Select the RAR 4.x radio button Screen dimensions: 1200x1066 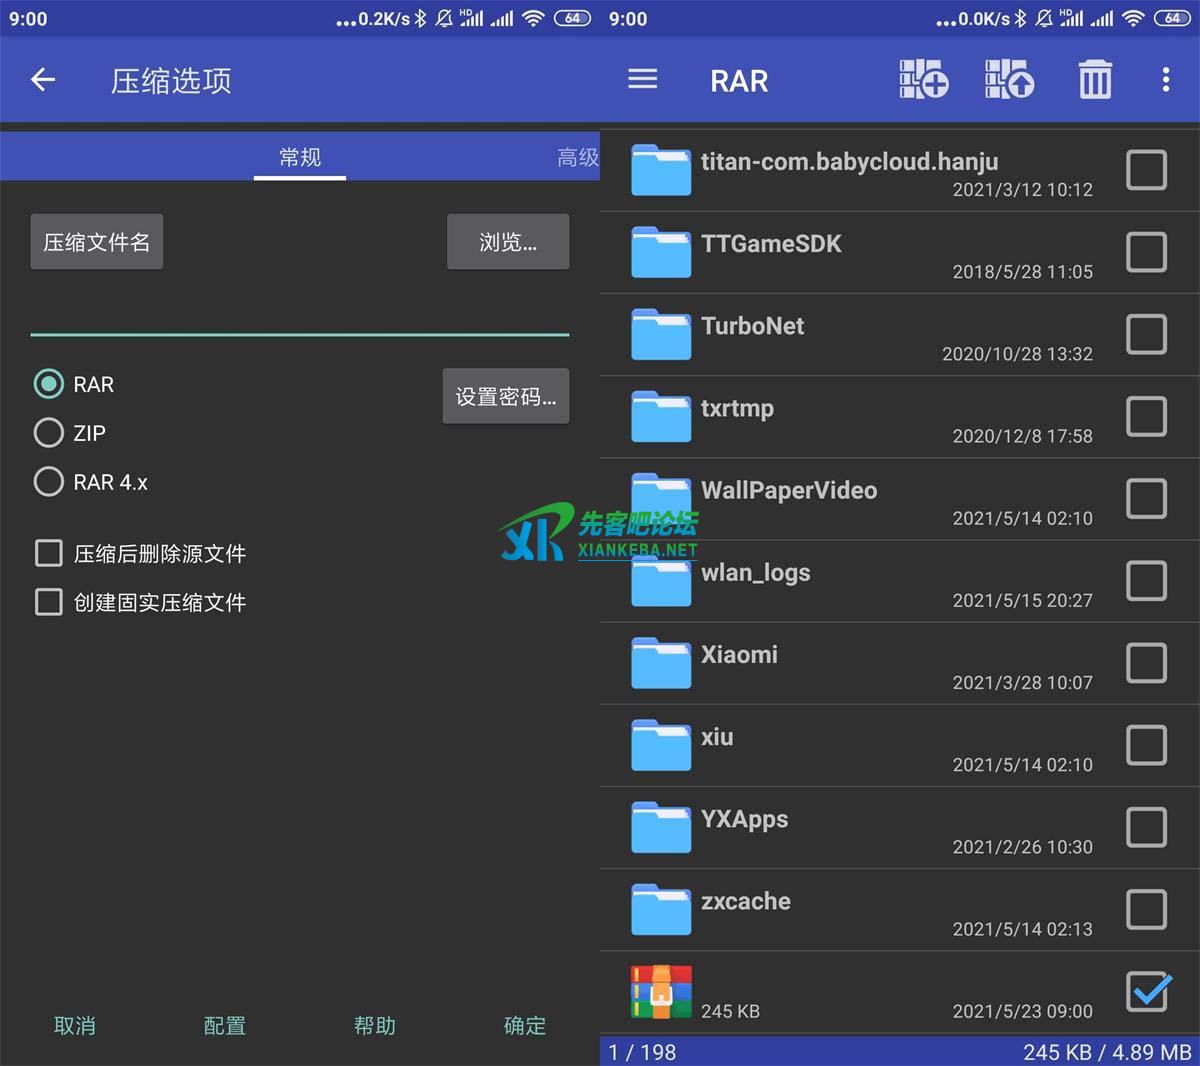[49, 482]
